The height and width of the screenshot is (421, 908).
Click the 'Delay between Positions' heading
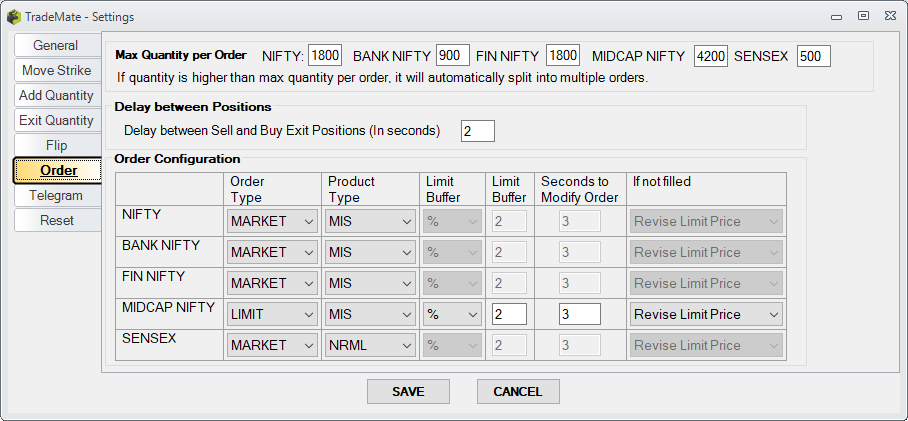pos(193,107)
